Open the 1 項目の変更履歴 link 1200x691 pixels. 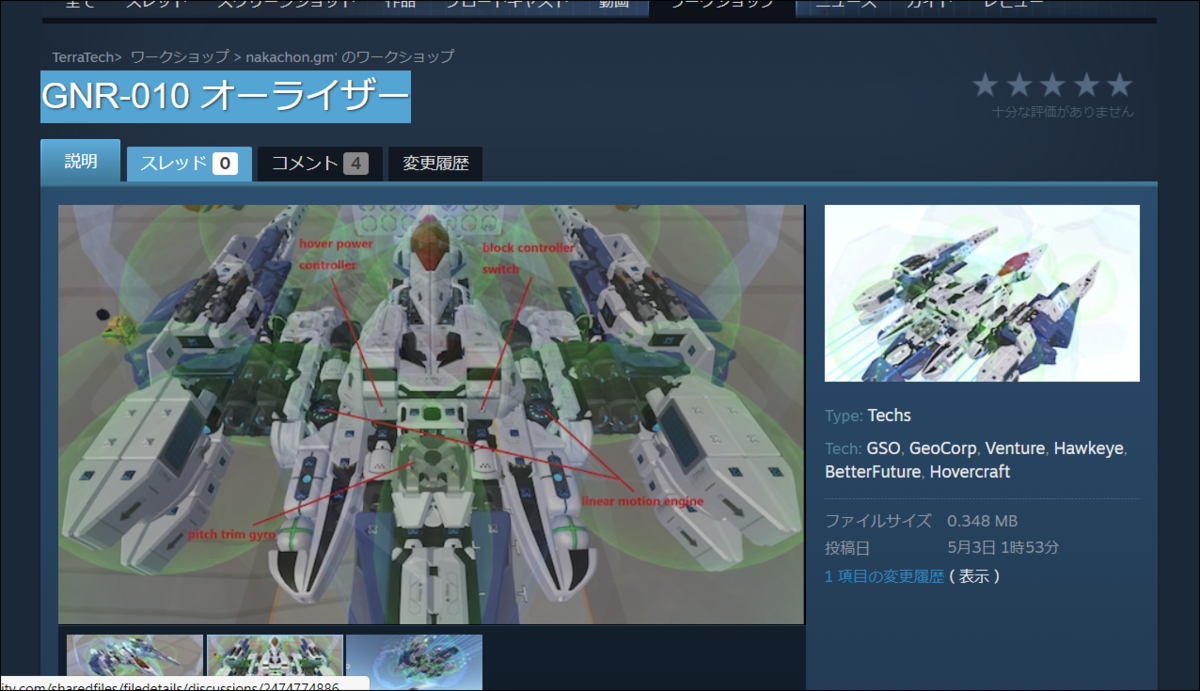pos(884,576)
